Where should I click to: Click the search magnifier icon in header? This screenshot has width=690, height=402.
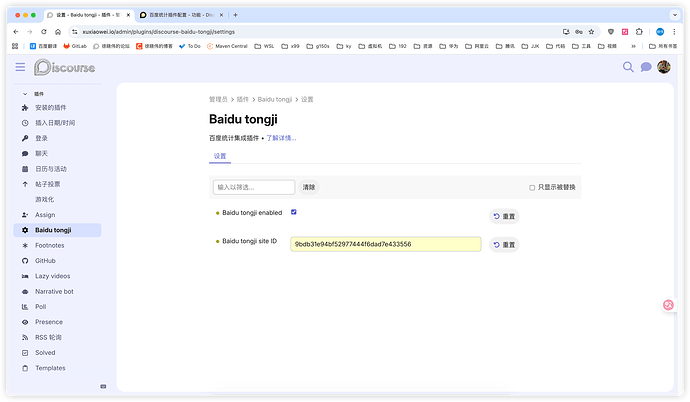point(629,67)
